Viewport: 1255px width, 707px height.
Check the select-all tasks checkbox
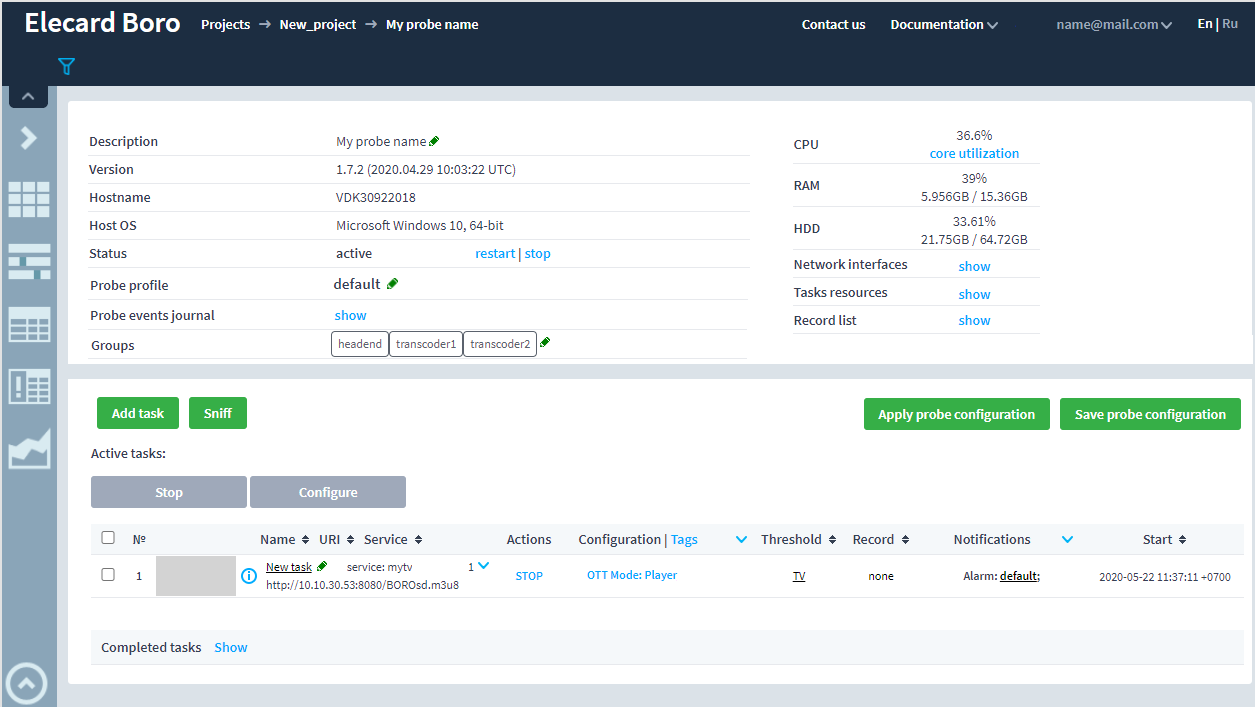tap(108, 538)
